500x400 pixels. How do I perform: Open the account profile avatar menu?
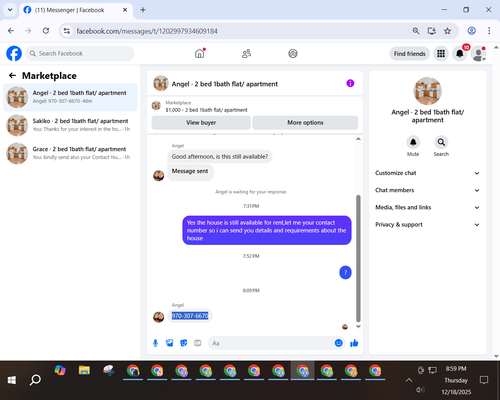(479, 54)
